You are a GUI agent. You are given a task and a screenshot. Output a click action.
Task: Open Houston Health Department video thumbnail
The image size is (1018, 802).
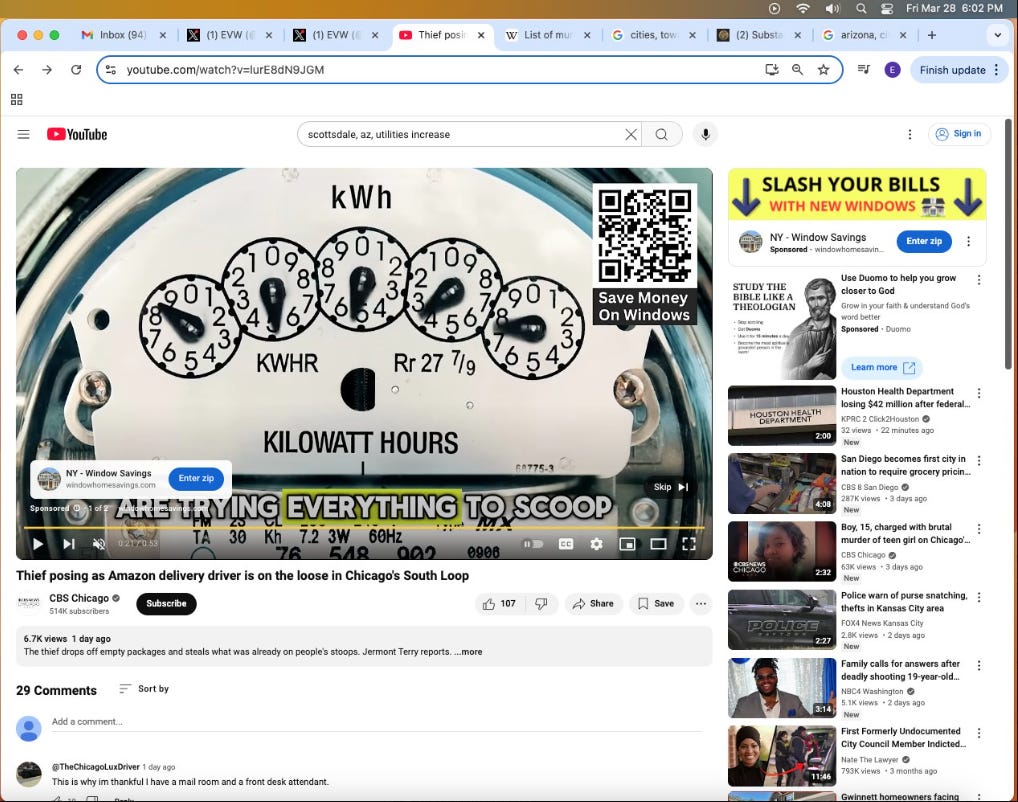tap(782, 416)
